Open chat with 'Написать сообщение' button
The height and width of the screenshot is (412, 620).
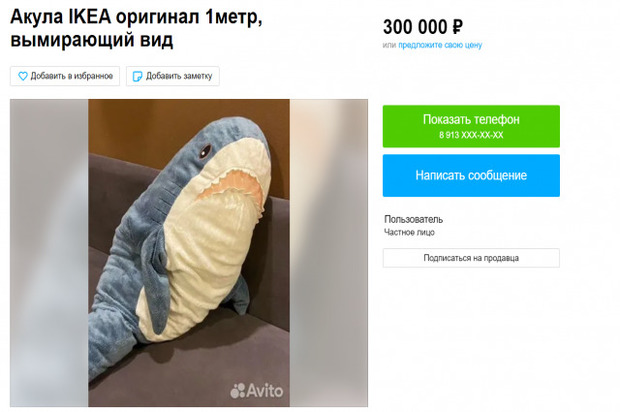pos(471,176)
